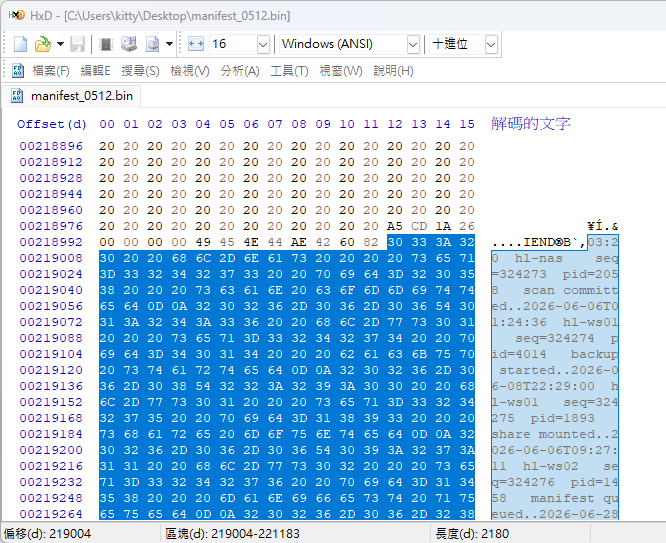This screenshot has width=666, height=543.
Task: Open the 分析(A) menu
Action: pos(240,71)
